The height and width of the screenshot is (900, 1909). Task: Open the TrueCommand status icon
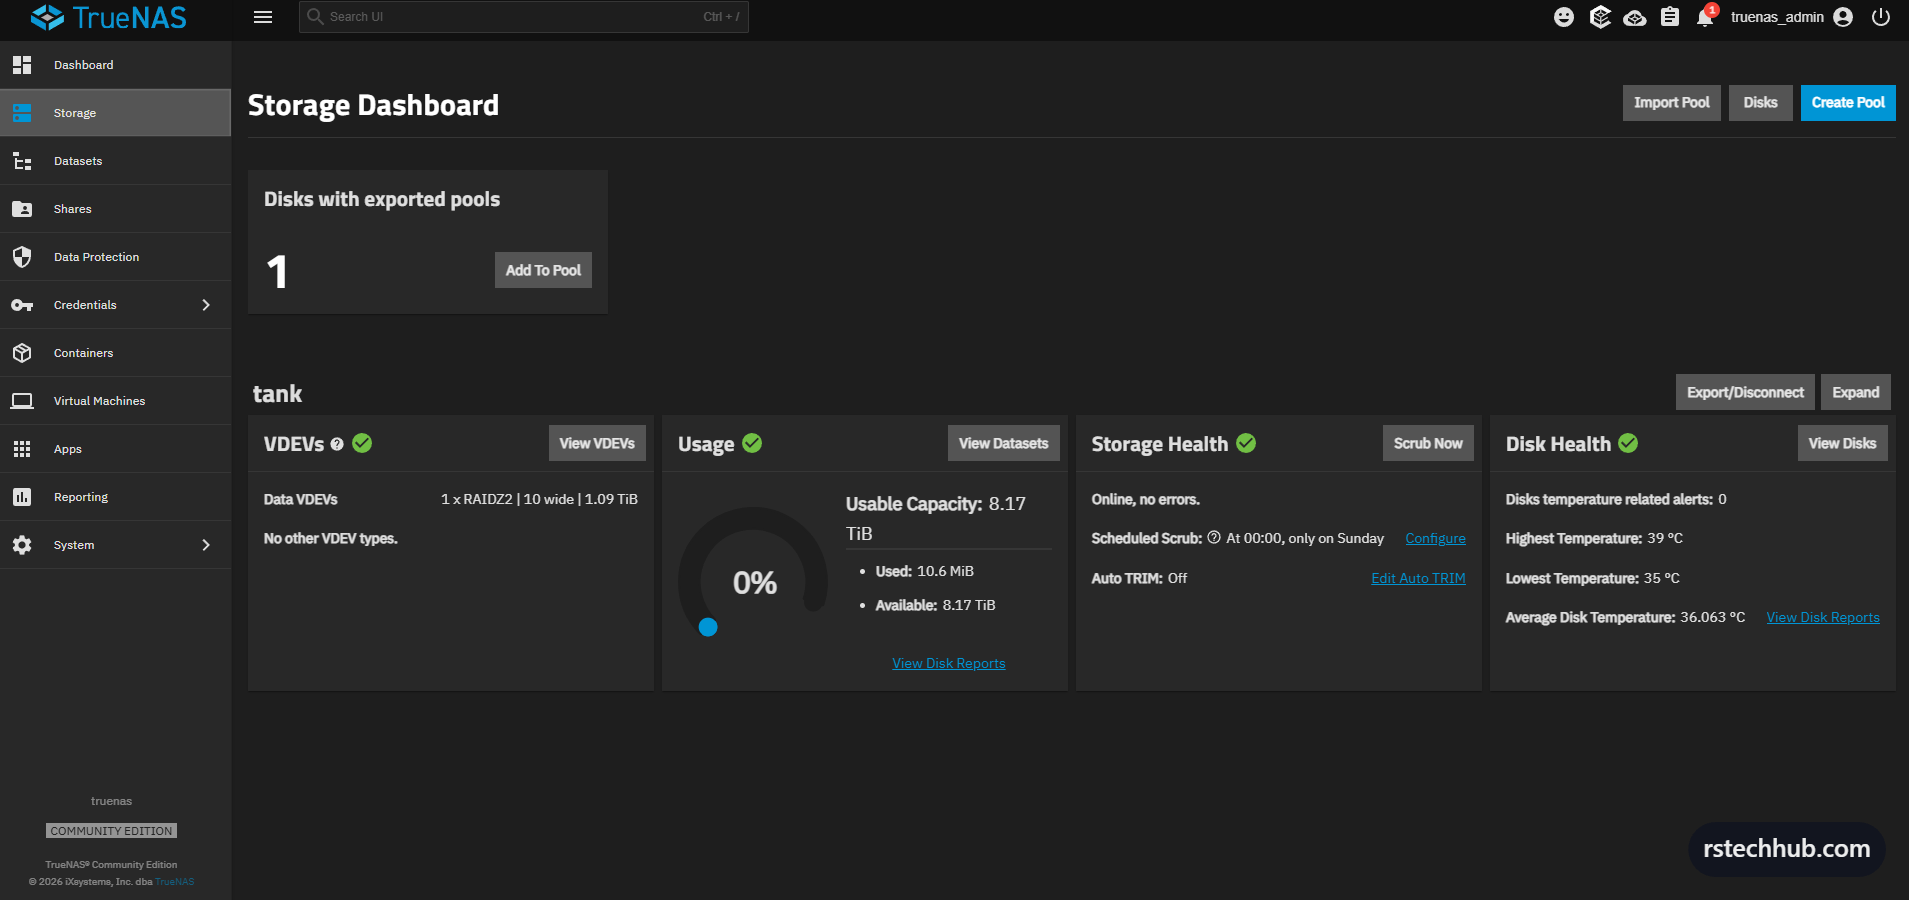pos(1600,17)
